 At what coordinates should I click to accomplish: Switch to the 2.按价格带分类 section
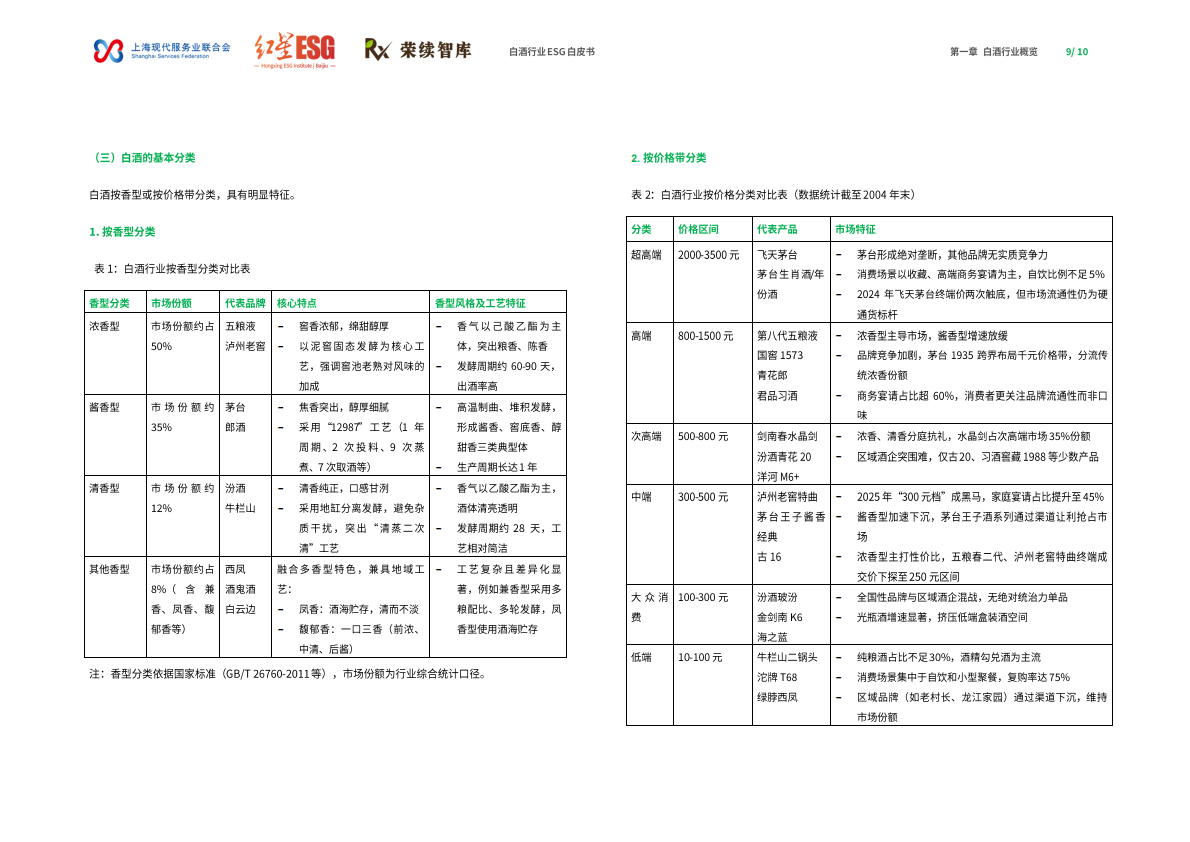667,157
